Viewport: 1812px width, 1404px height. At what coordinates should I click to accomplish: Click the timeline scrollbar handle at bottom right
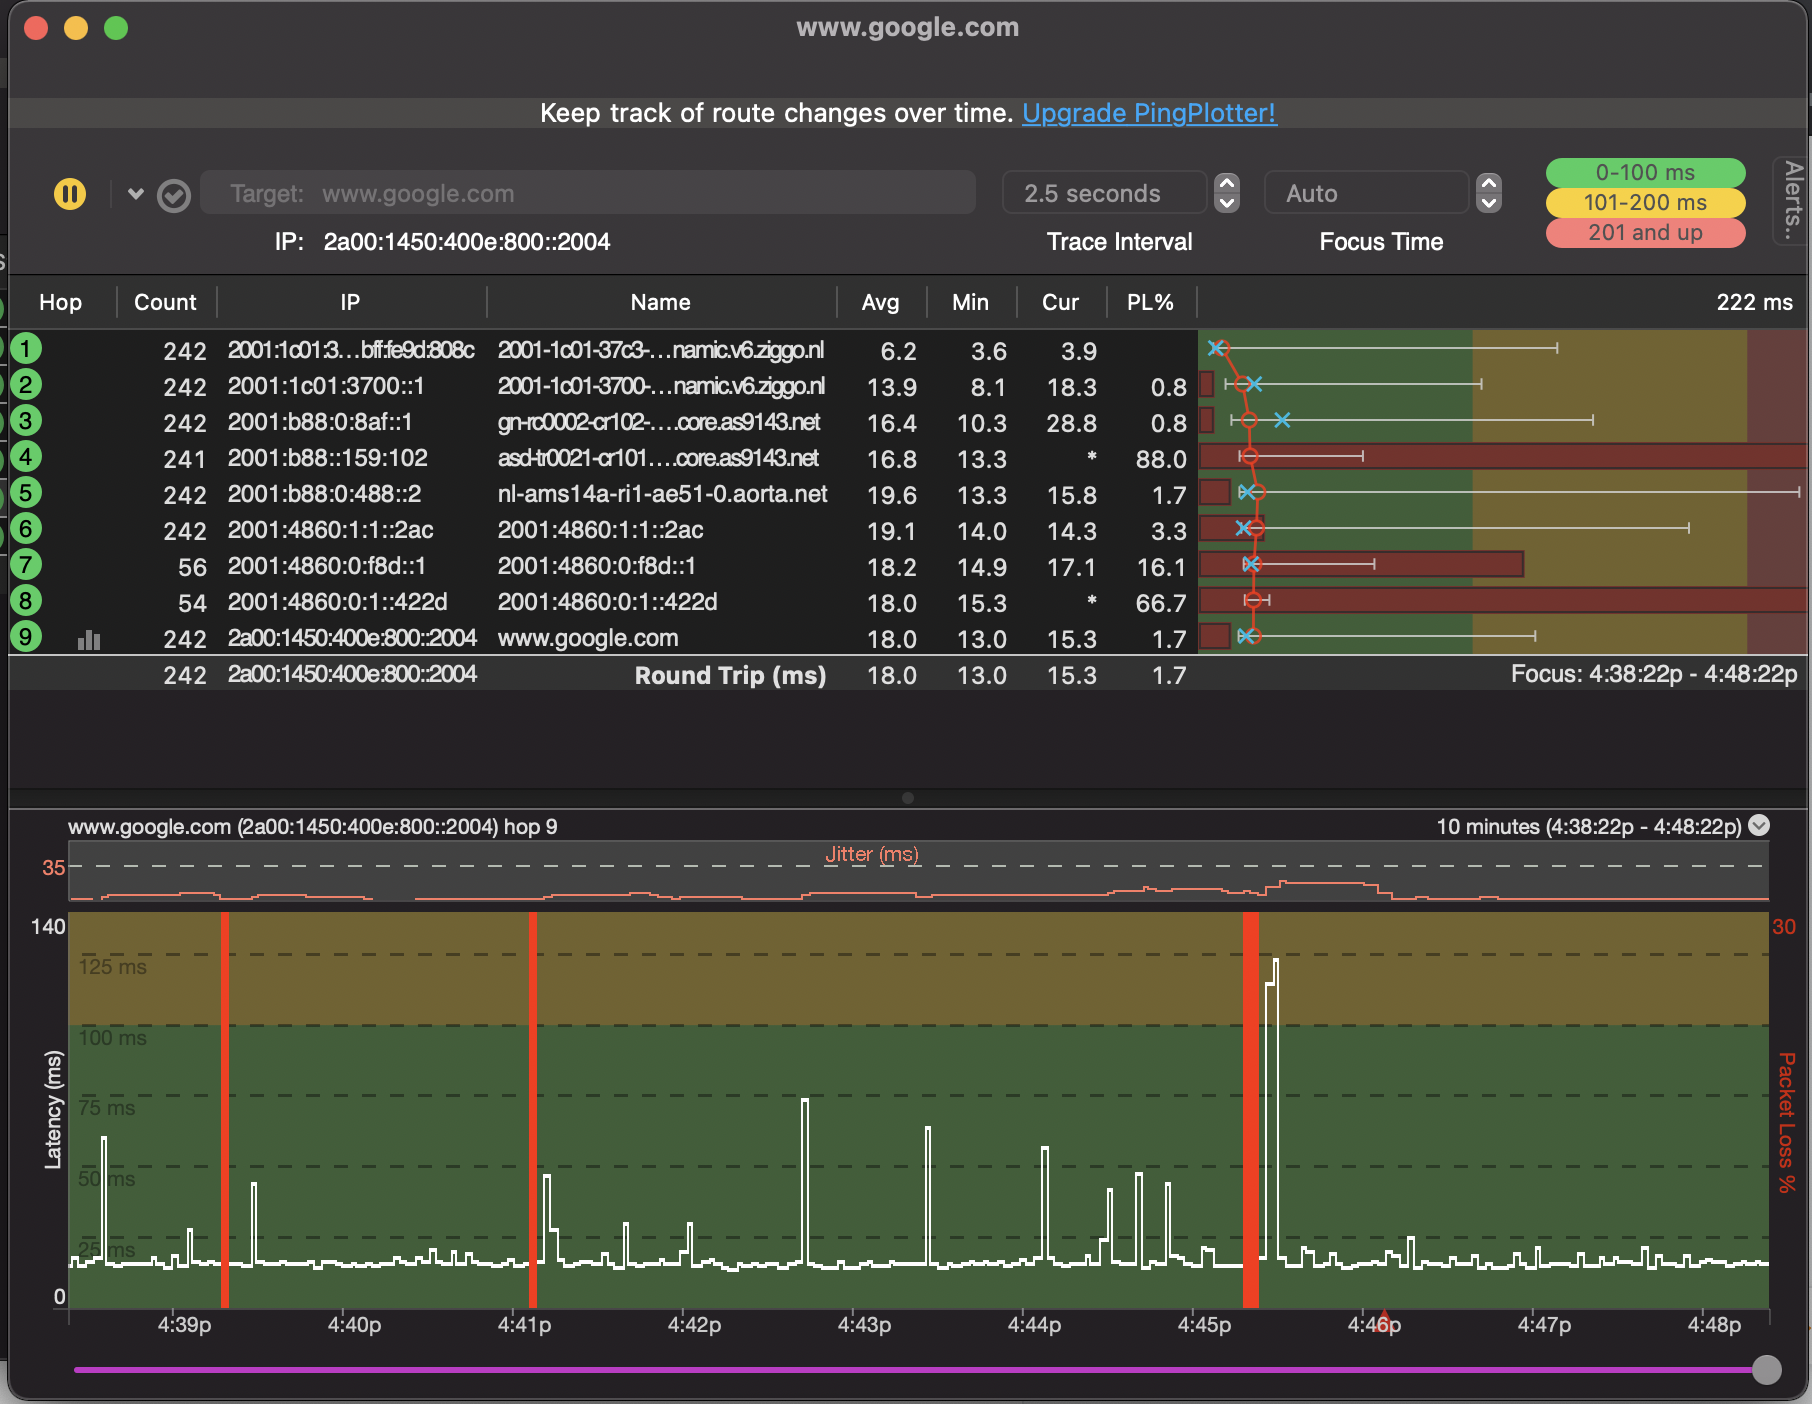(x=1766, y=1370)
